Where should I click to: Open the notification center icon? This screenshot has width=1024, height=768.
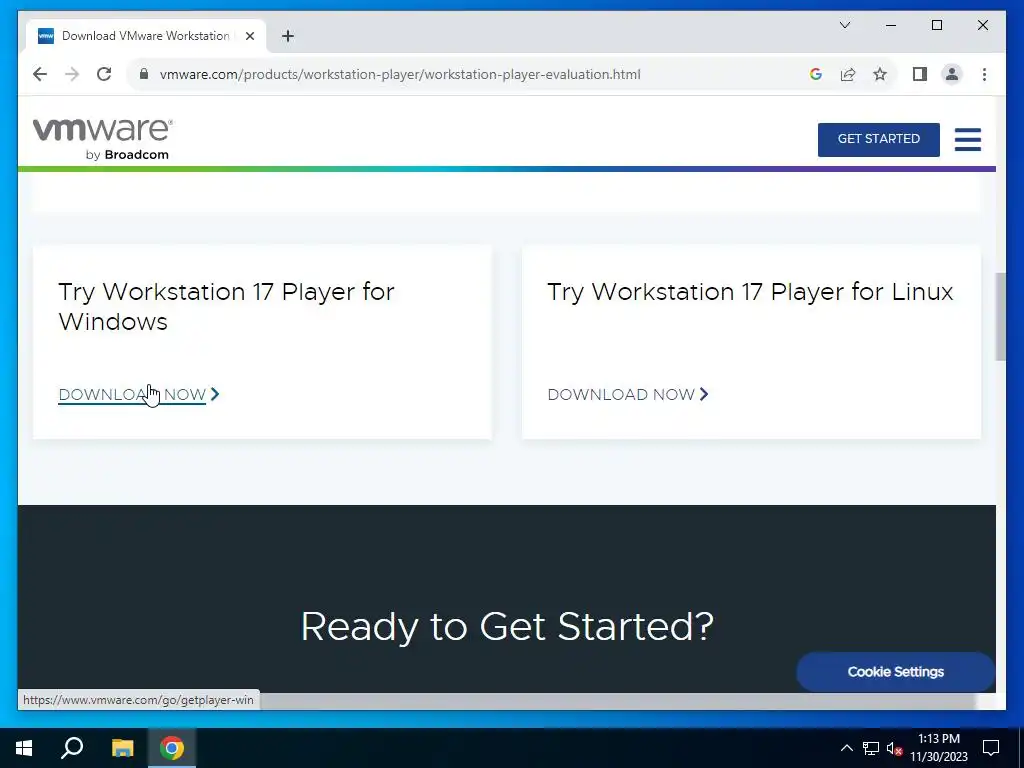991,748
